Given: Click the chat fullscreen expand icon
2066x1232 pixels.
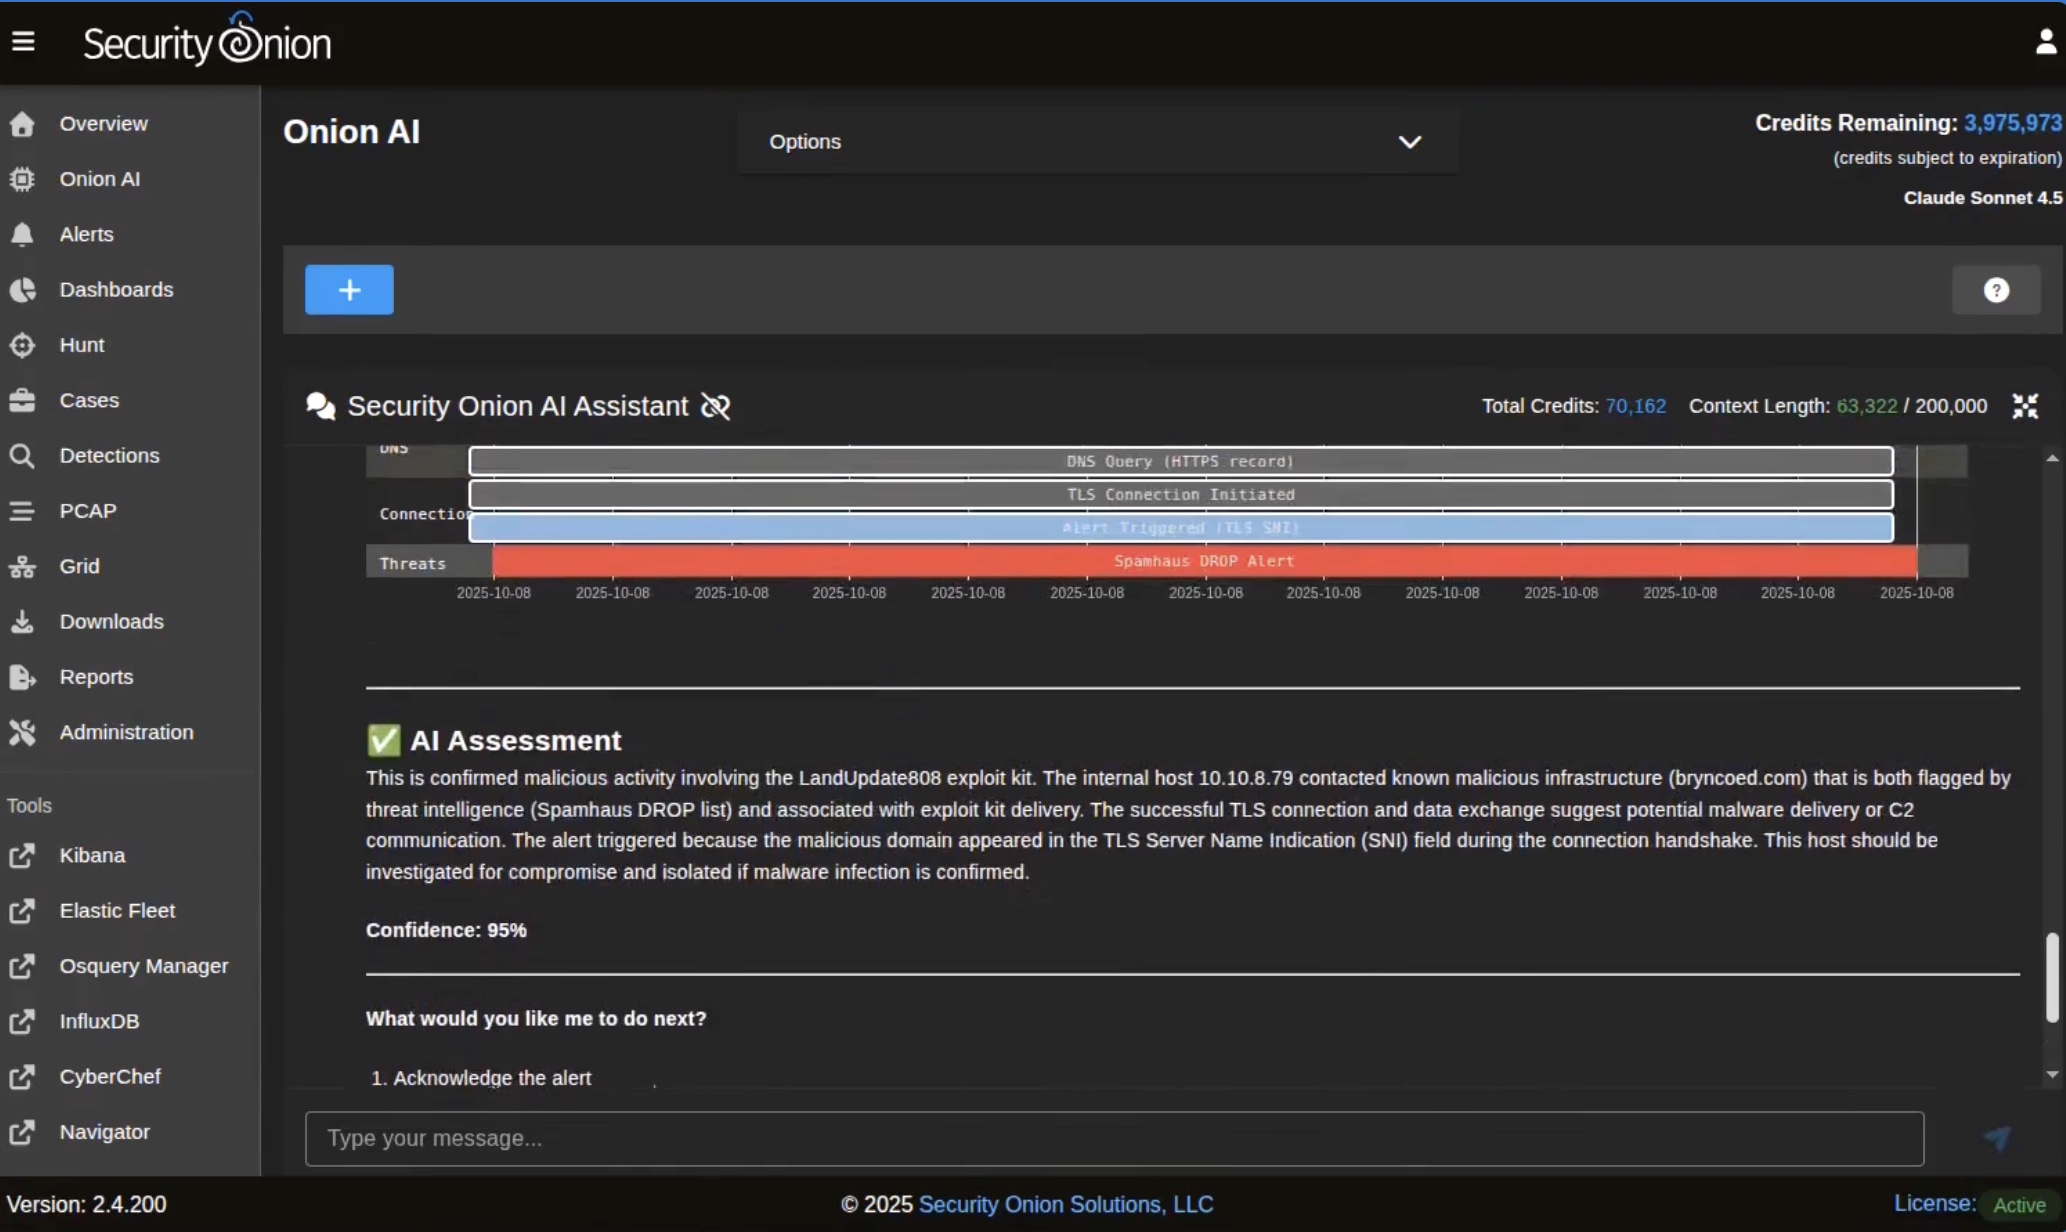Looking at the screenshot, I should click(x=2025, y=406).
